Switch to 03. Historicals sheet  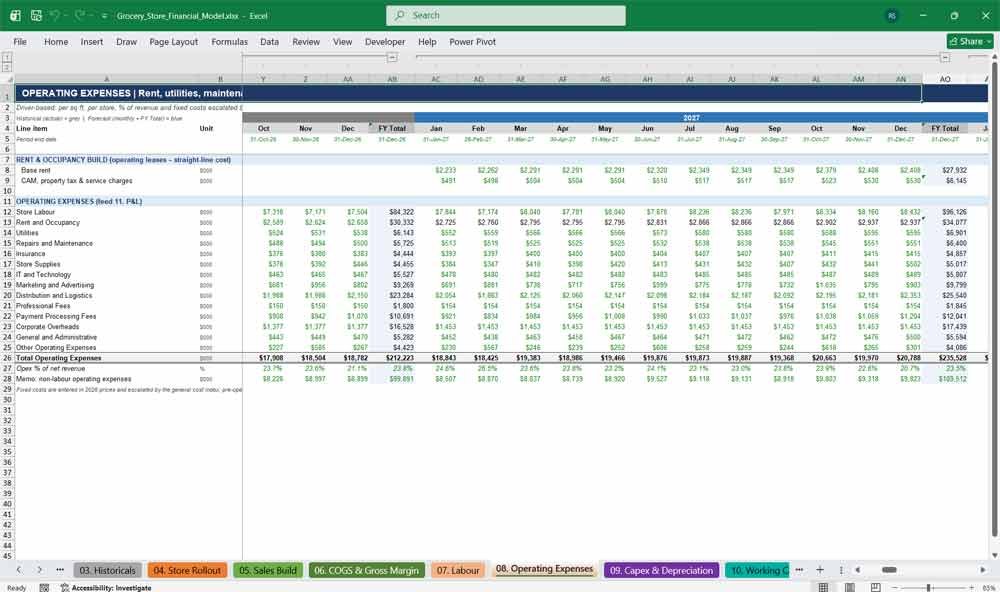(107, 570)
